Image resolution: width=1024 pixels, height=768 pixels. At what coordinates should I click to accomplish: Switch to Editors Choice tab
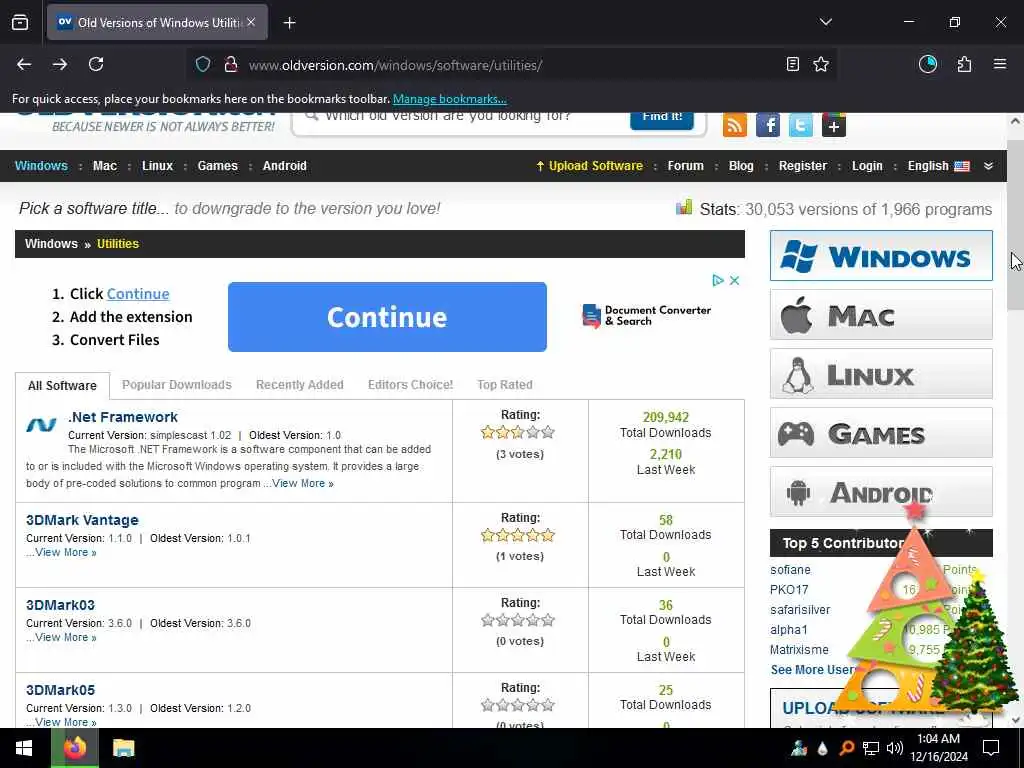coord(410,385)
